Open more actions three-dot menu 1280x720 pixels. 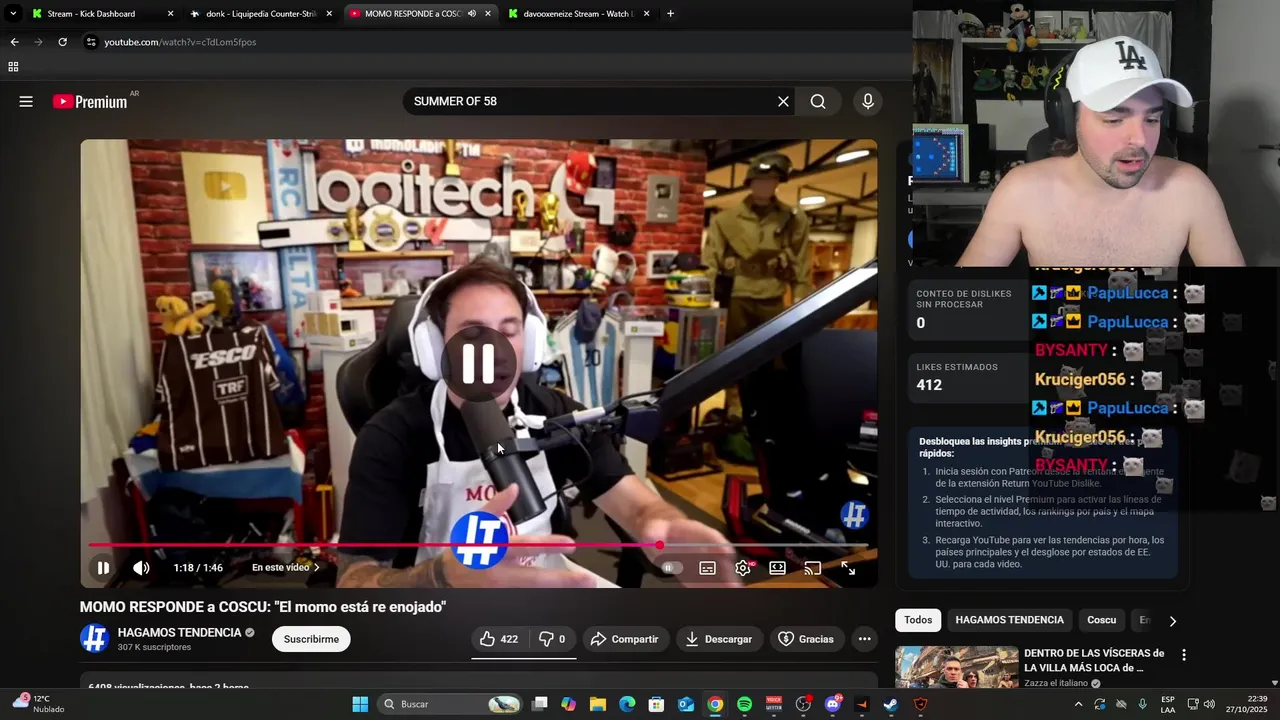click(864, 639)
